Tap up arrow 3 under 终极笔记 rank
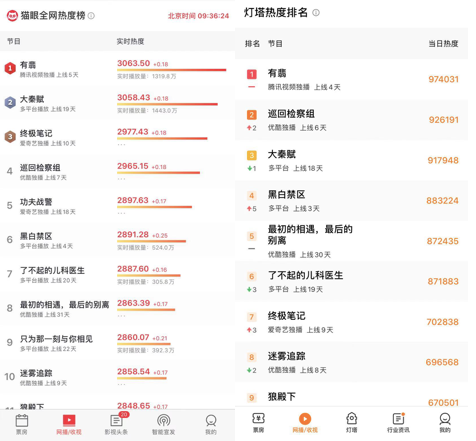This screenshot has height=441, width=476. pos(252,330)
